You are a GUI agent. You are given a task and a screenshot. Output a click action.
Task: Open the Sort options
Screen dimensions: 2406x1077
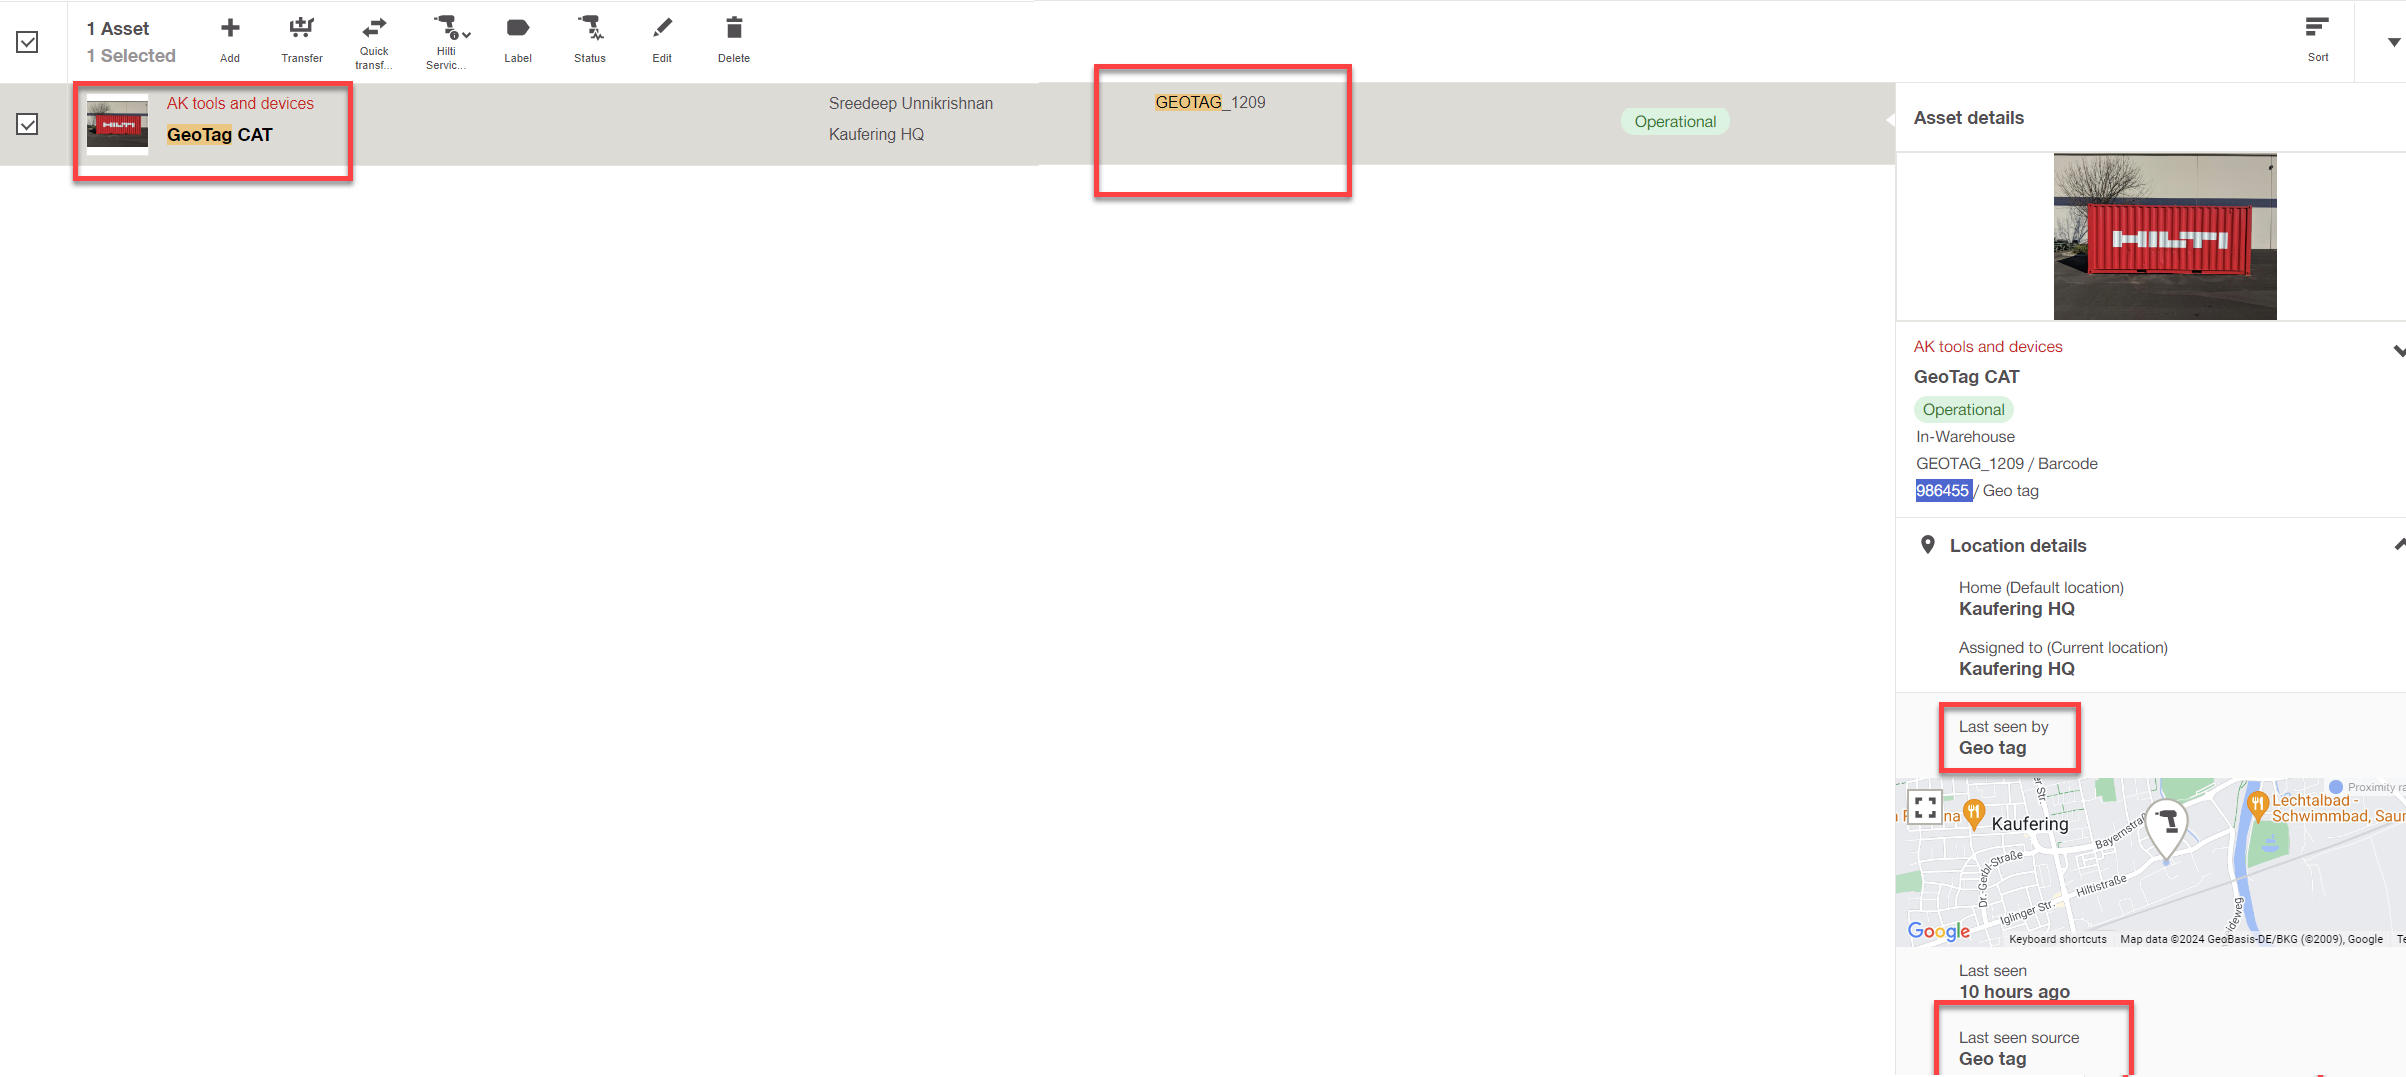coord(2317,30)
